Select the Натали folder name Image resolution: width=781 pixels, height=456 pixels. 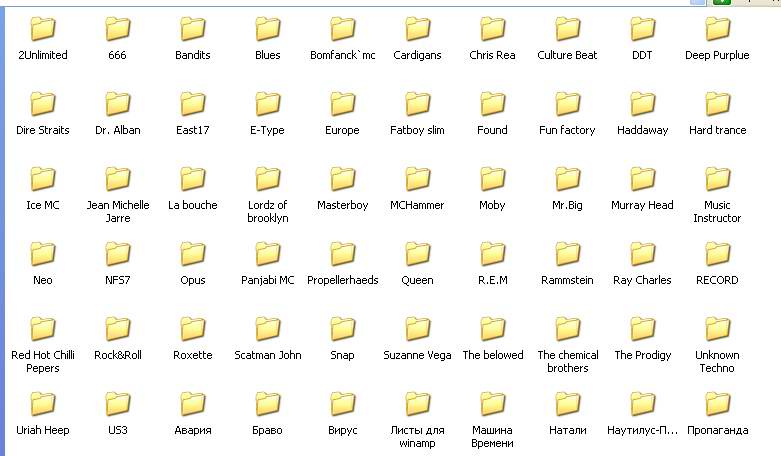tap(567, 430)
